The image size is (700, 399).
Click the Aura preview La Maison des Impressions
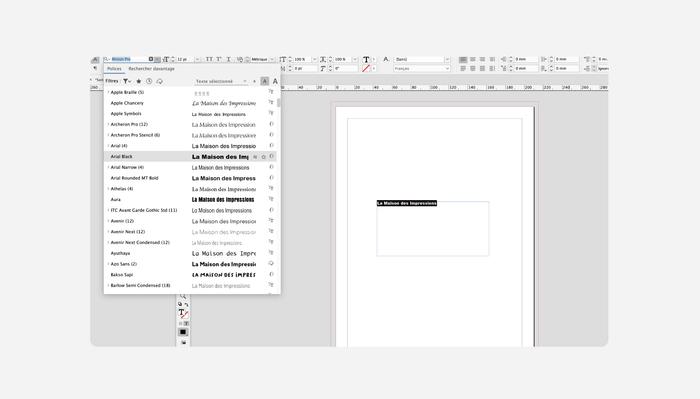pyautogui.click(x=223, y=200)
